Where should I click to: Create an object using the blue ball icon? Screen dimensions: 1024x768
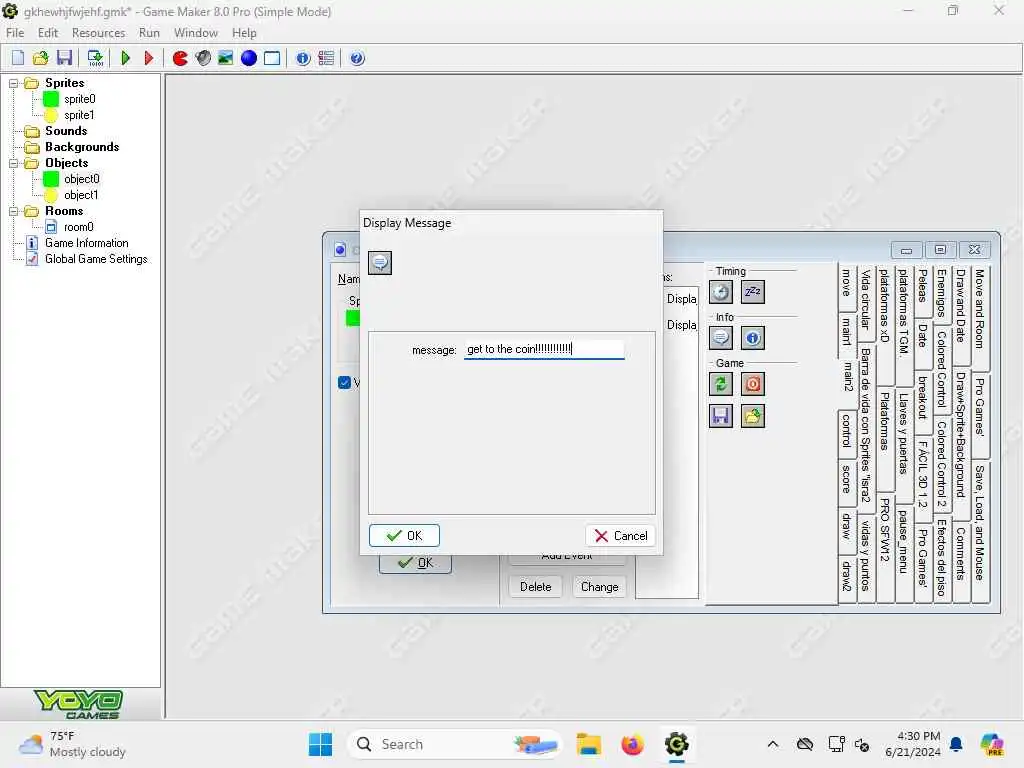pos(249,58)
